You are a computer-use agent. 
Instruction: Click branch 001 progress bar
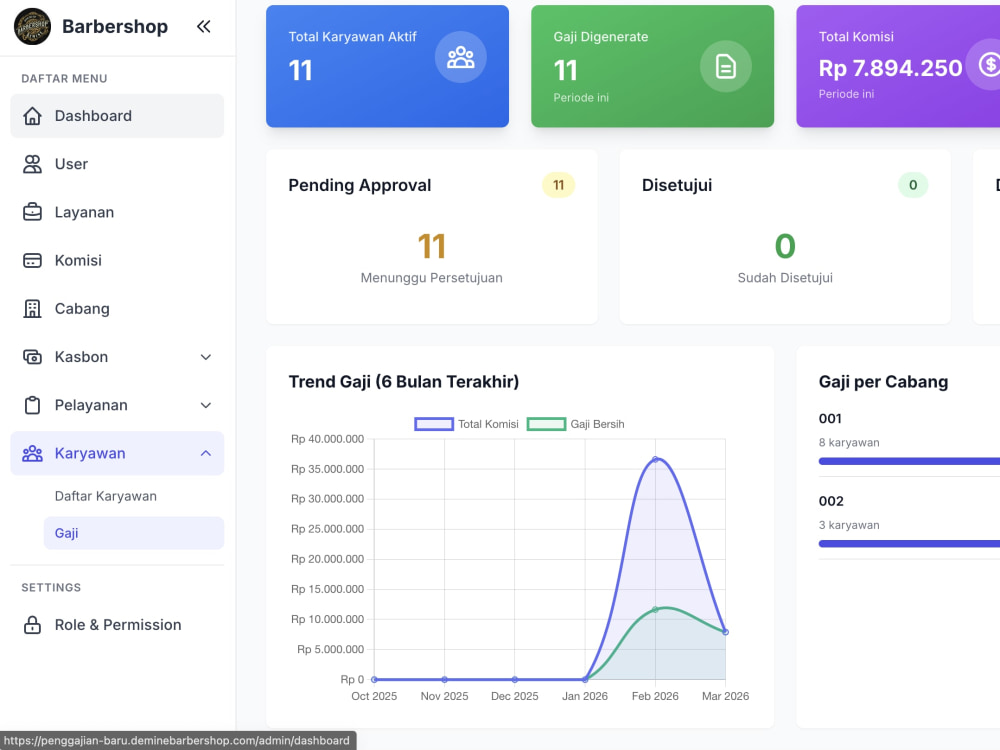909,461
